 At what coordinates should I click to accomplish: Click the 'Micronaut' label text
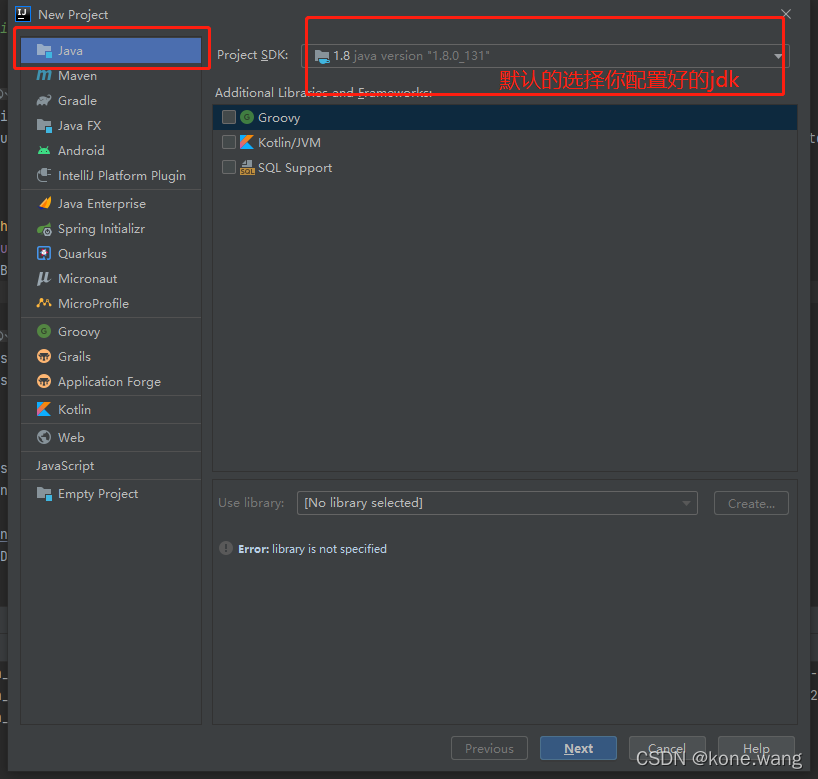click(x=88, y=279)
